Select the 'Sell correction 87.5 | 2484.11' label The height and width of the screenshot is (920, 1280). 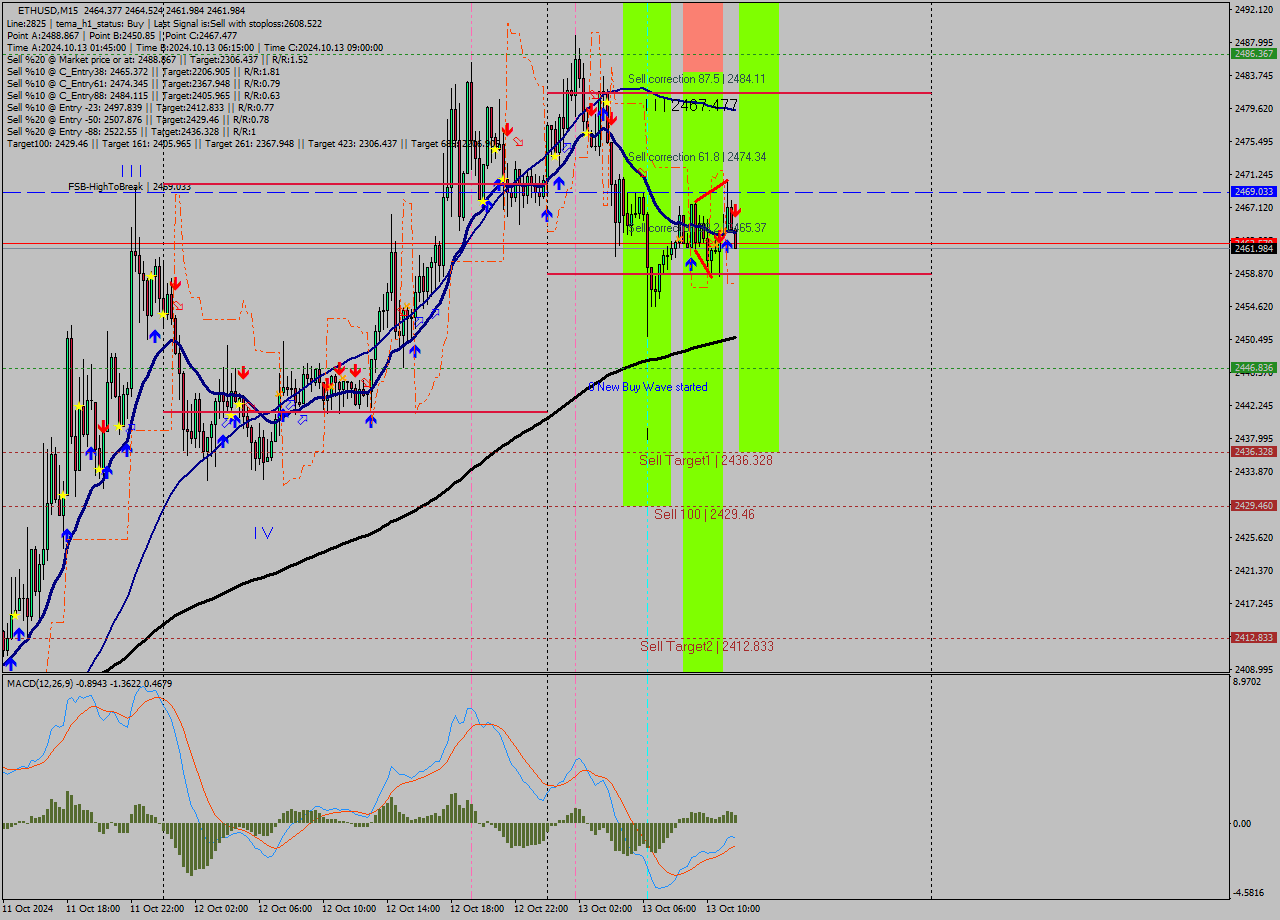[697, 78]
